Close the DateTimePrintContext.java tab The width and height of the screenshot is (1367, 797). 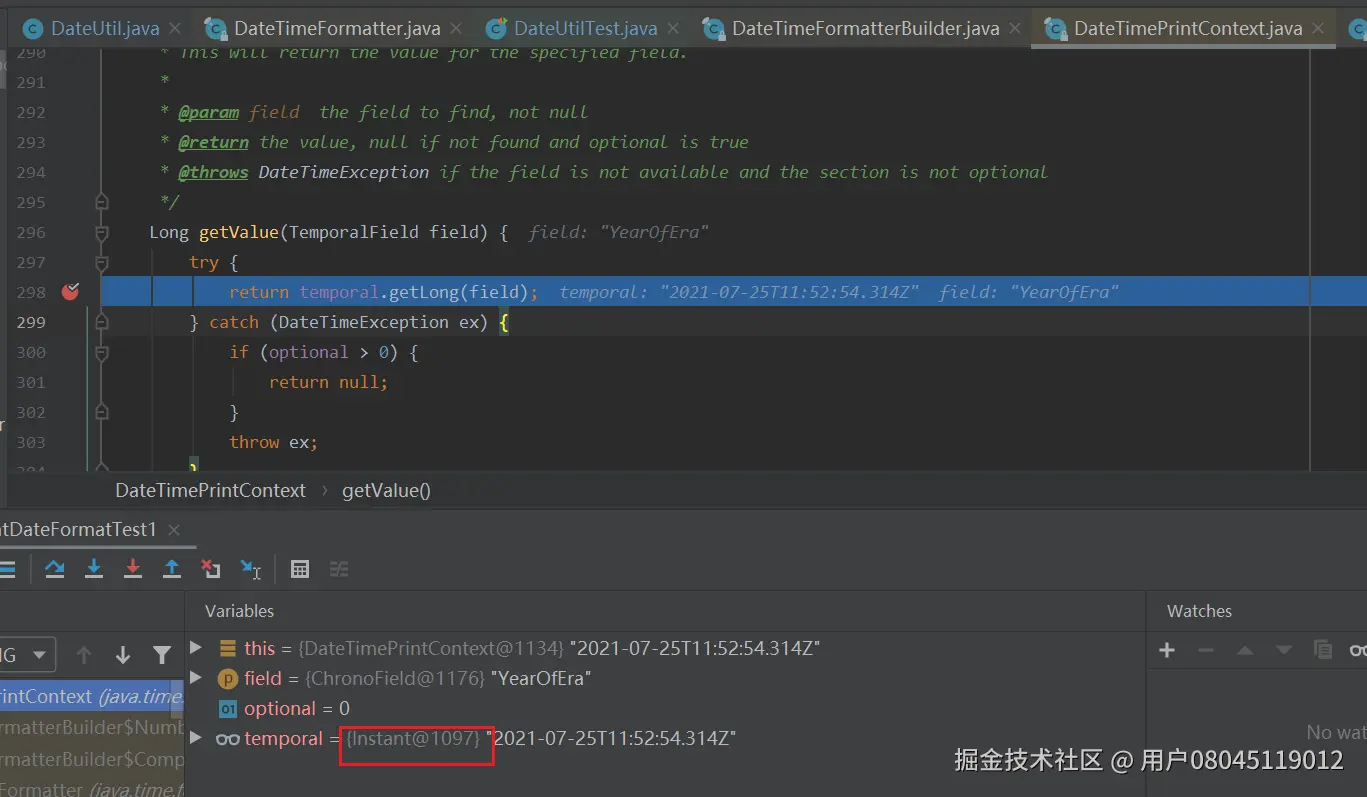1320,29
